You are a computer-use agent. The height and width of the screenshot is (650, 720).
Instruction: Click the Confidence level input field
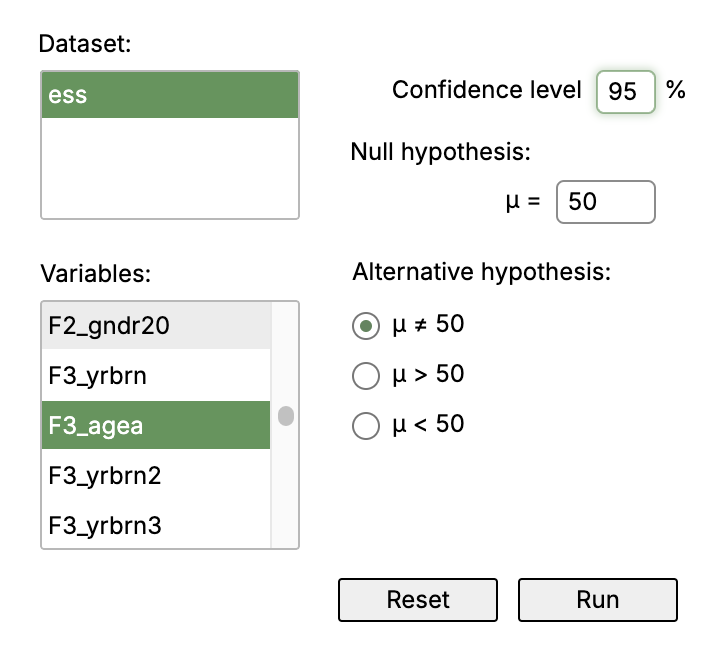click(x=625, y=92)
